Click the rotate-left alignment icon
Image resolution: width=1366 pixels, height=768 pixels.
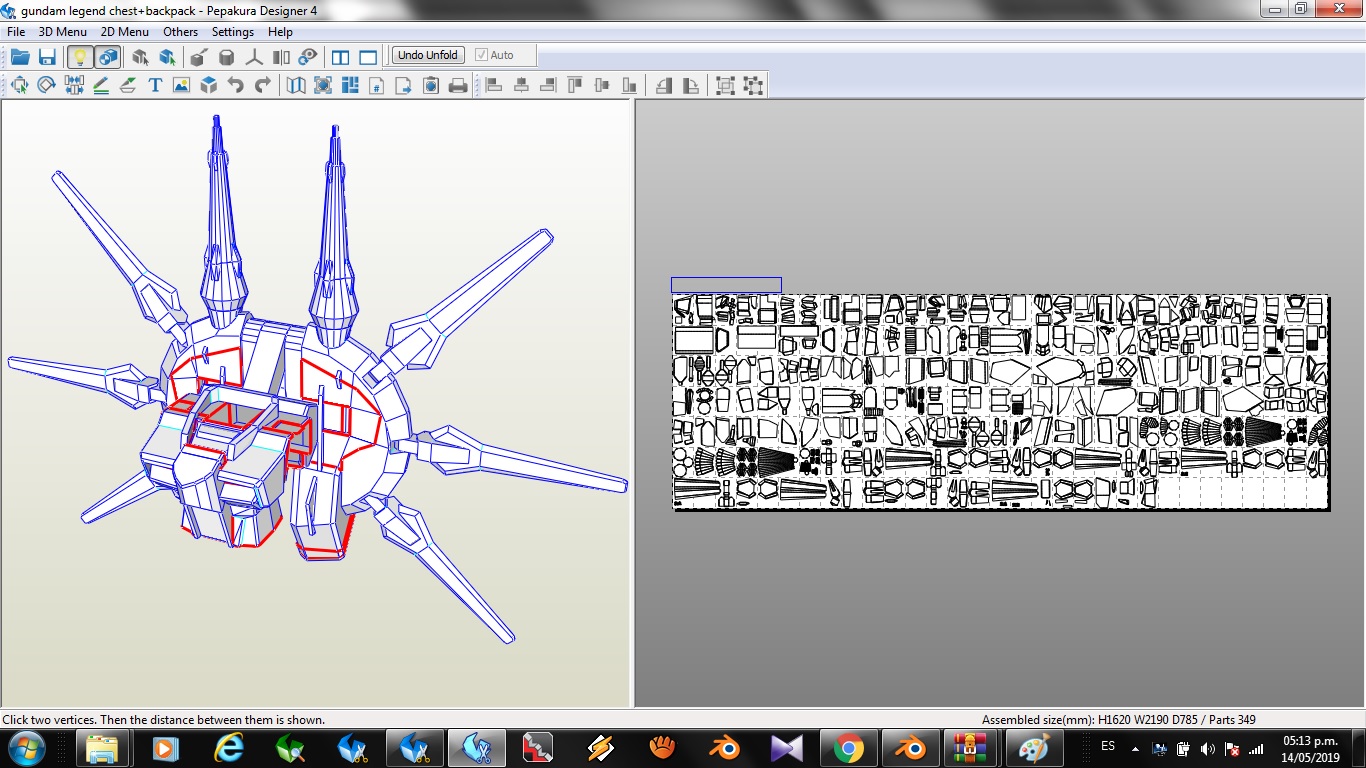coord(664,85)
